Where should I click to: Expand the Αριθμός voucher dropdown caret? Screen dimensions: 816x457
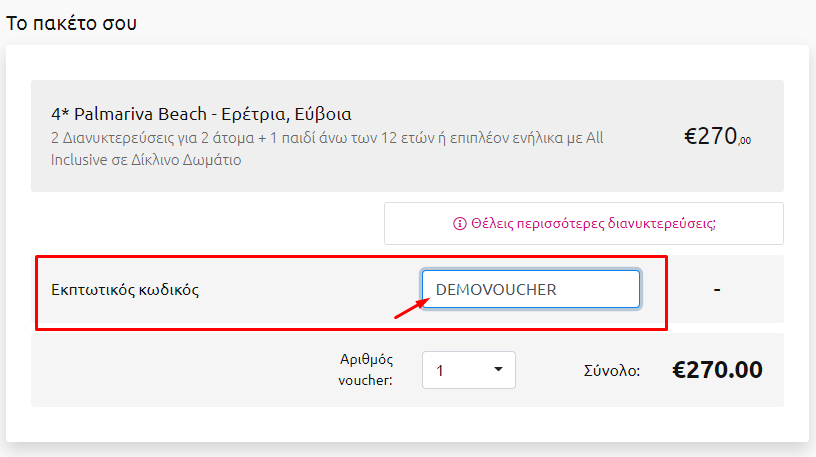(x=498, y=370)
